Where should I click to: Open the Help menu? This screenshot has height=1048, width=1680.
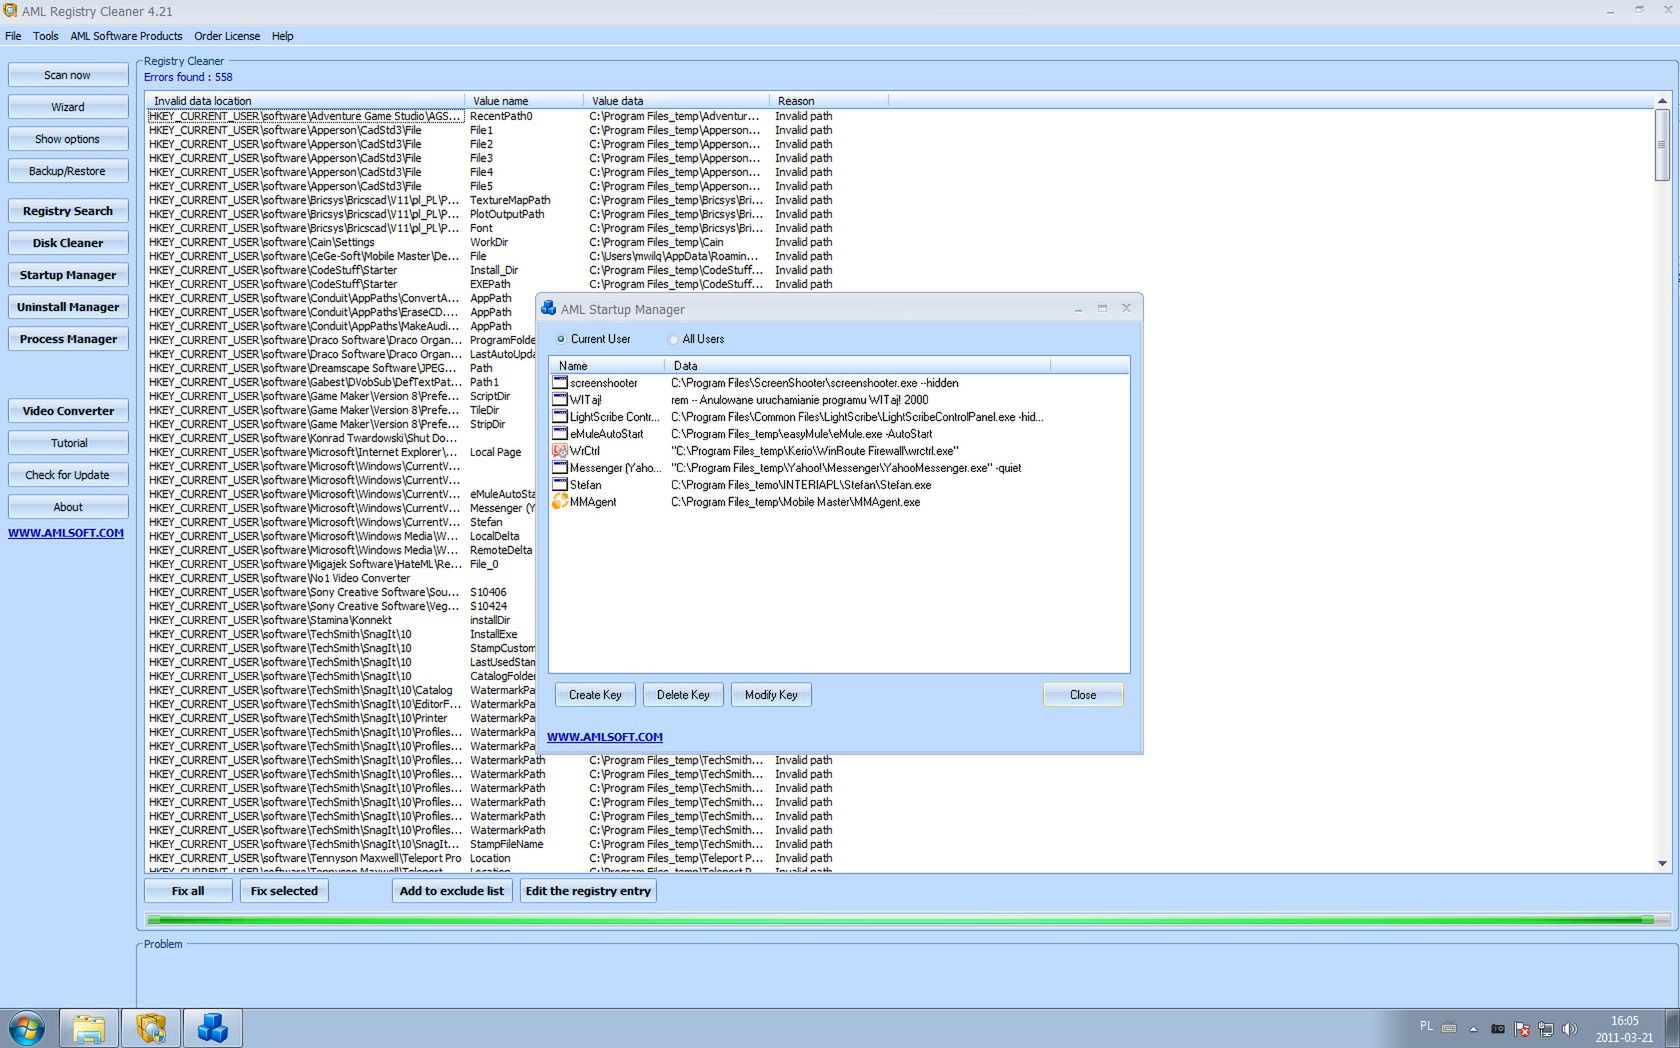[283, 36]
